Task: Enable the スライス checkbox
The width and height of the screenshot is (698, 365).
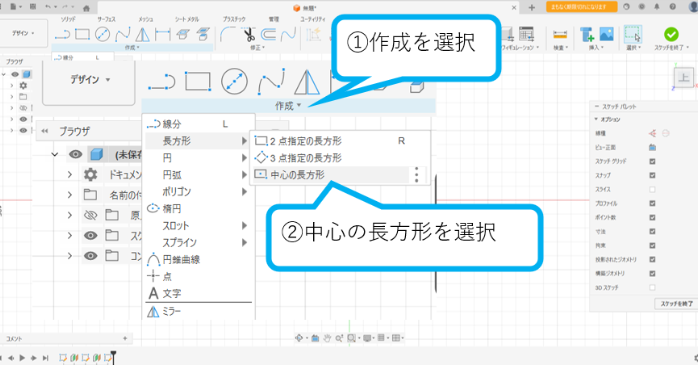Action: click(x=652, y=190)
